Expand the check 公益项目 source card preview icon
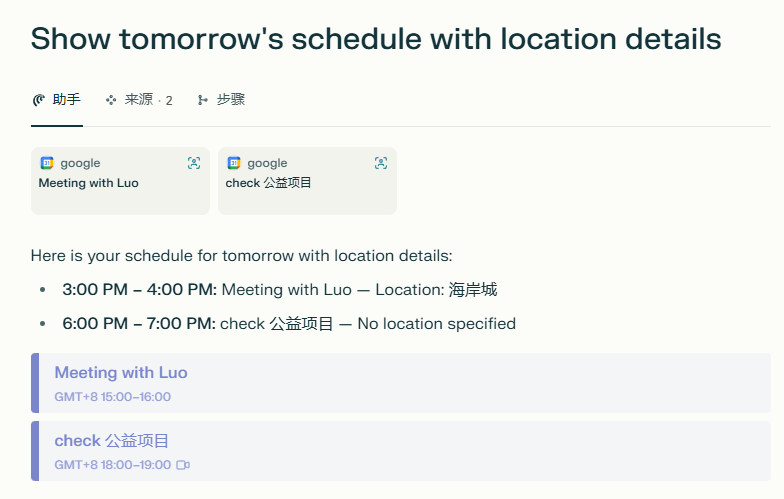This screenshot has height=499, width=784. (x=381, y=163)
